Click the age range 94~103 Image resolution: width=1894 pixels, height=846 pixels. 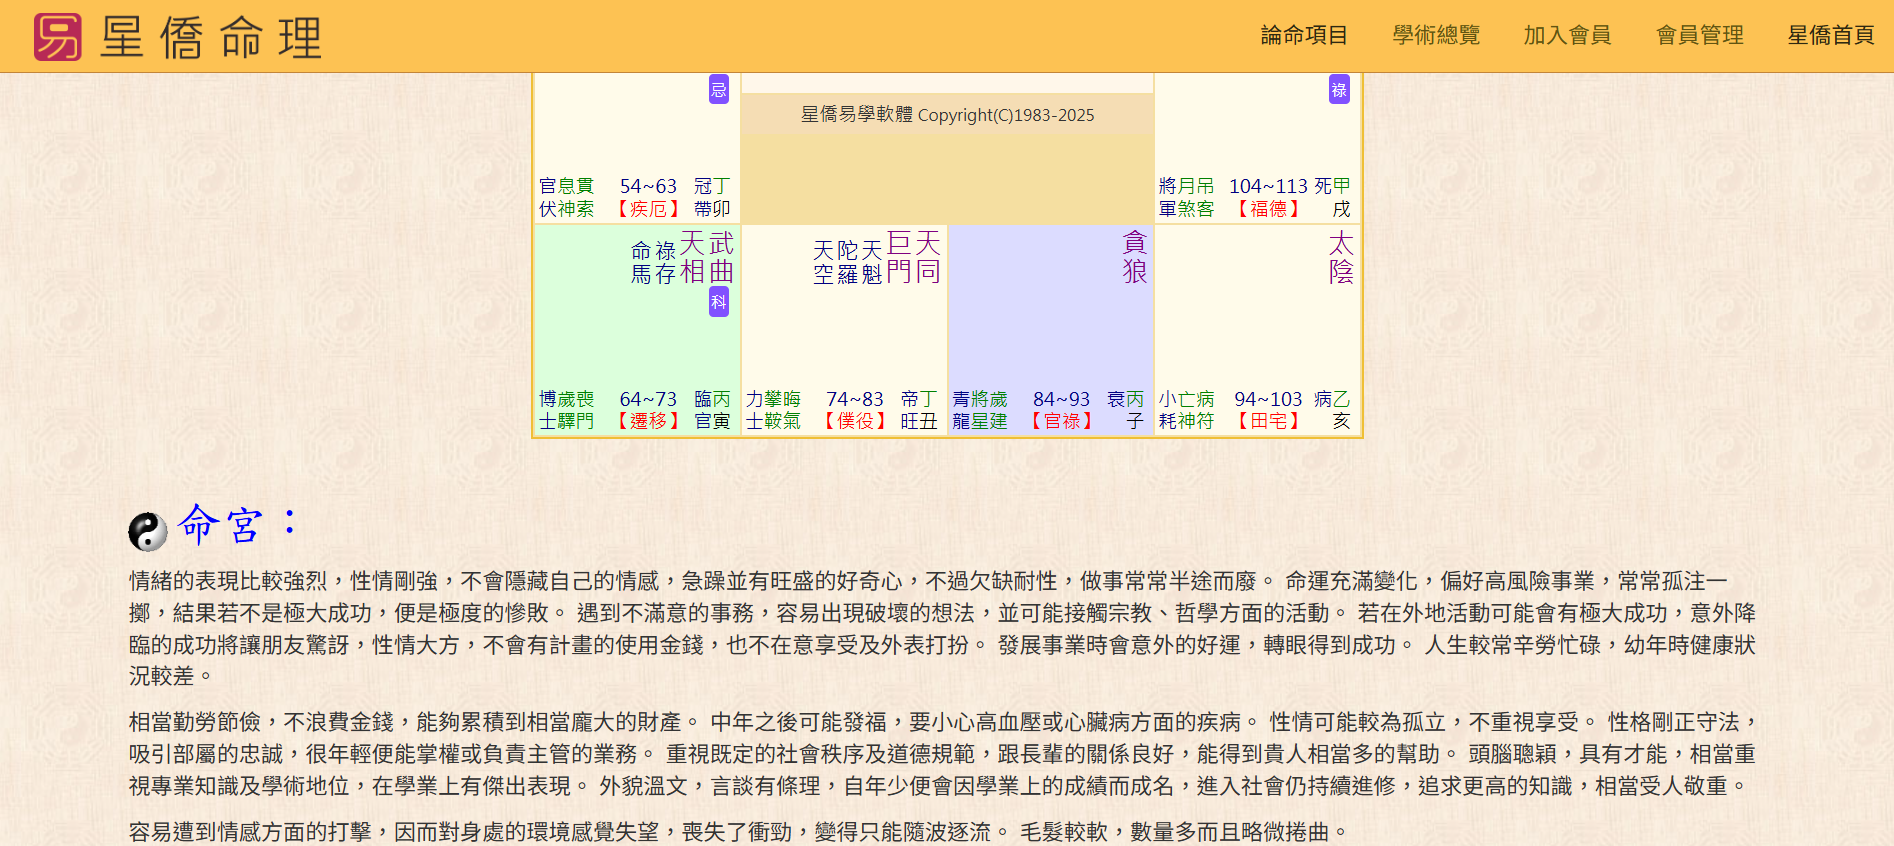(x=1268, y=399)
